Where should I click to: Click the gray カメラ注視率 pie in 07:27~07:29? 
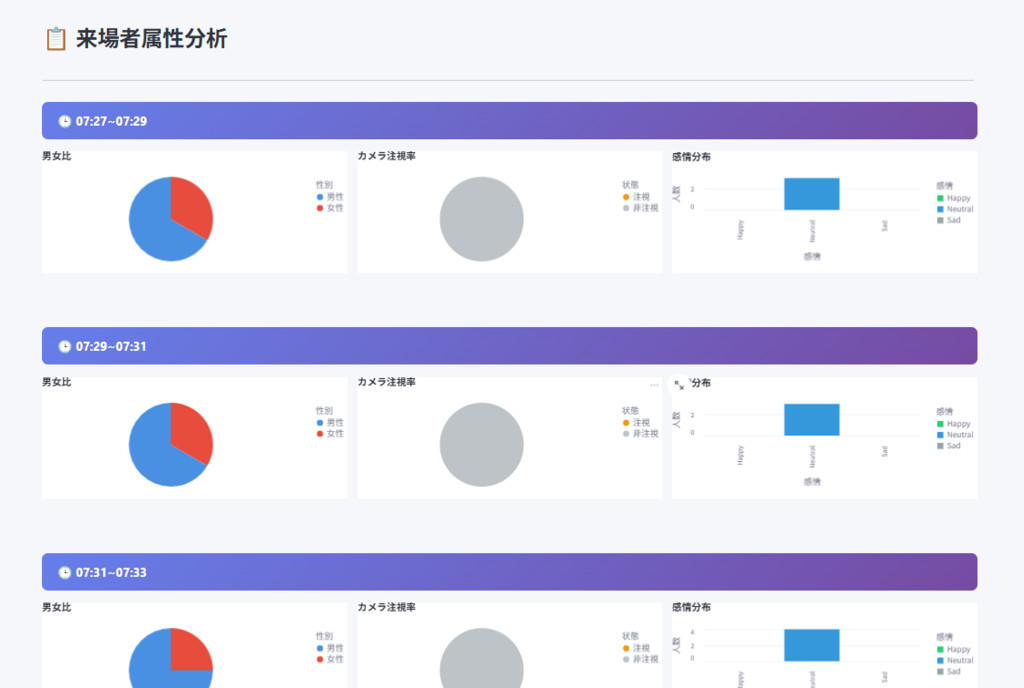click(482, 219)
